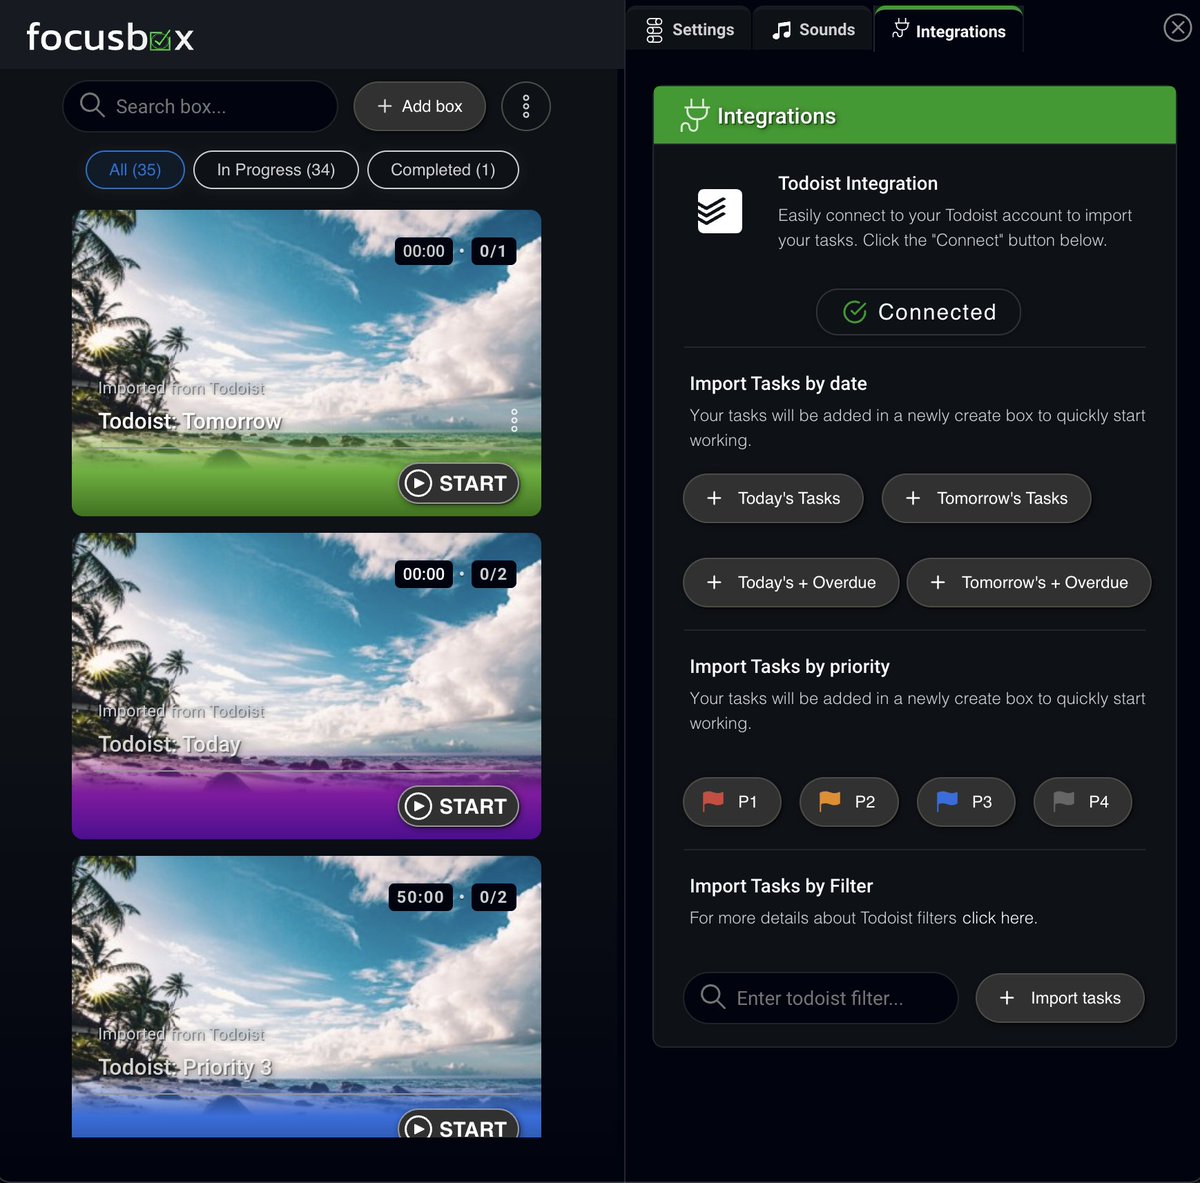The width and height of the screenshot is (1200, 1183).
Task: Click the 0/2 counter on Todoist: Priority 3
Action: 493,897
